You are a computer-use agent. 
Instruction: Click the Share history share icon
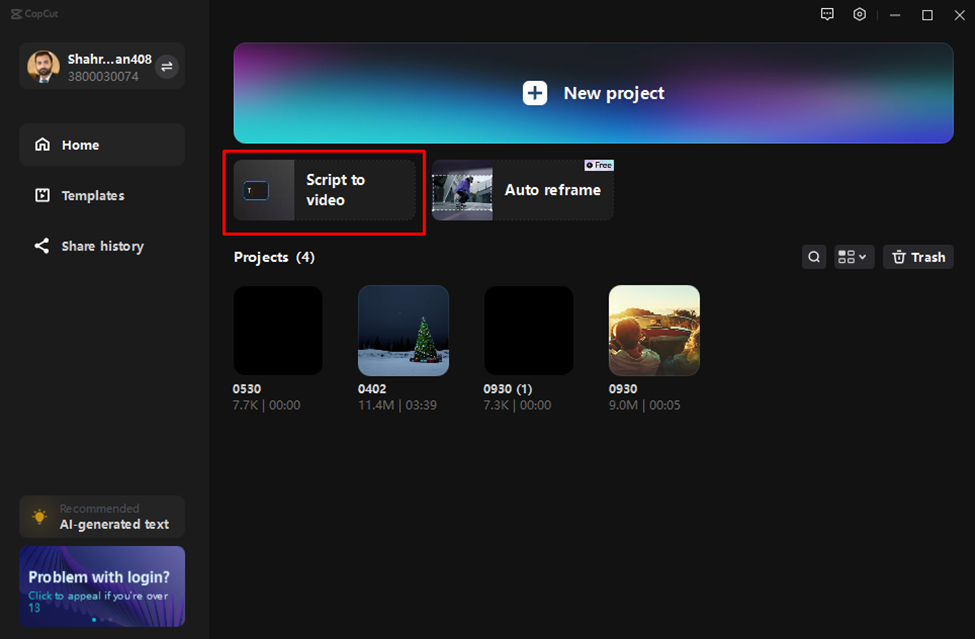tap(42, 246)
